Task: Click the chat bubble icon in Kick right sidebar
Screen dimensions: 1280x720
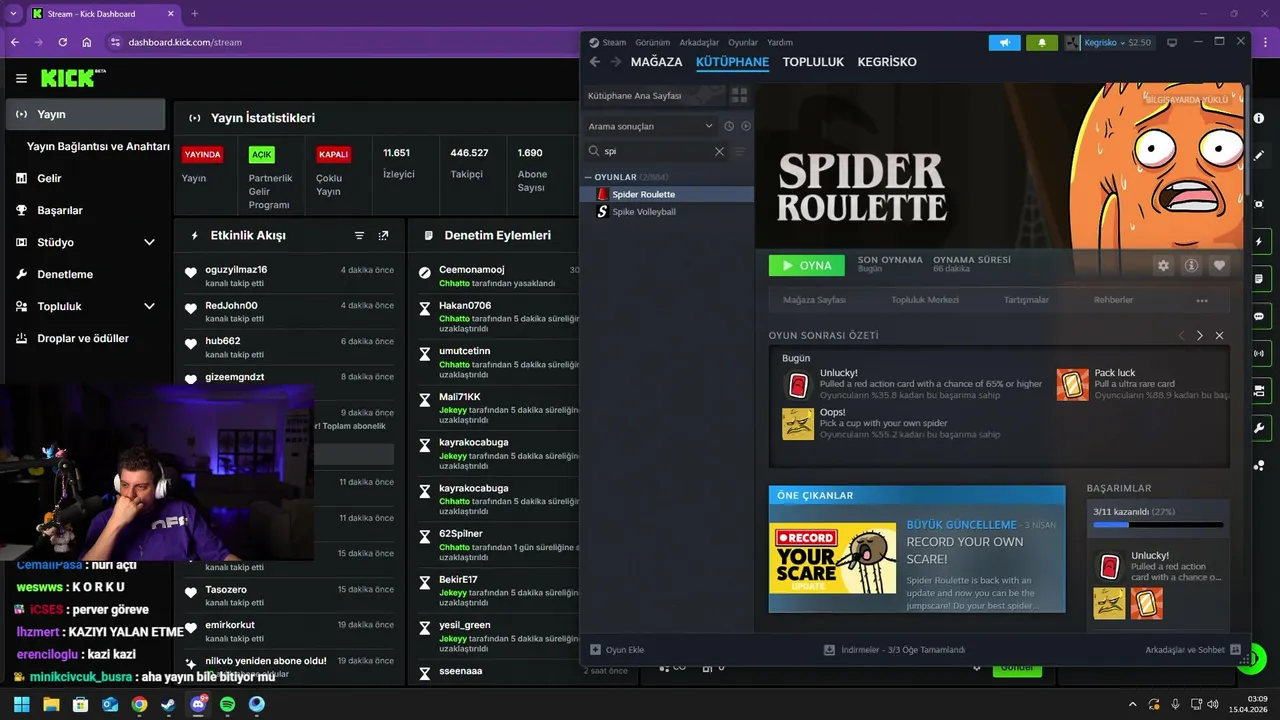Action: tap(1259, 316)
